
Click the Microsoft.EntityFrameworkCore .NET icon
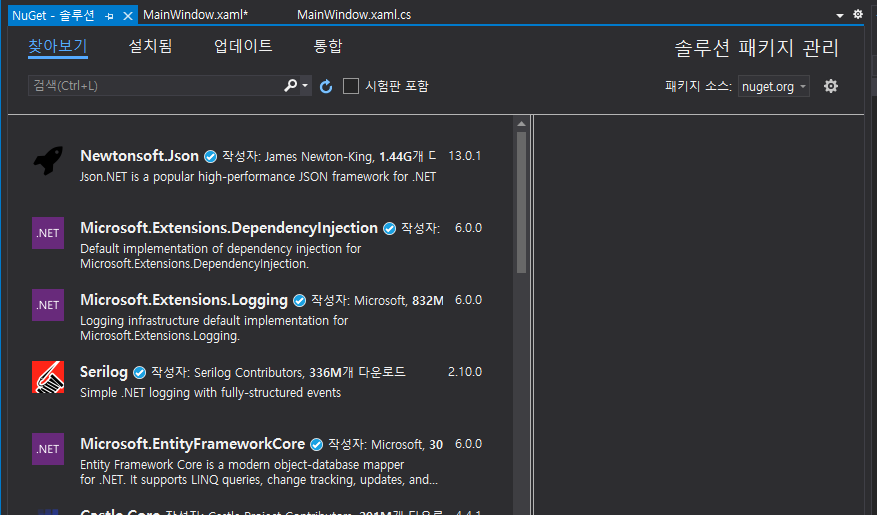click(x=48, y=448)
